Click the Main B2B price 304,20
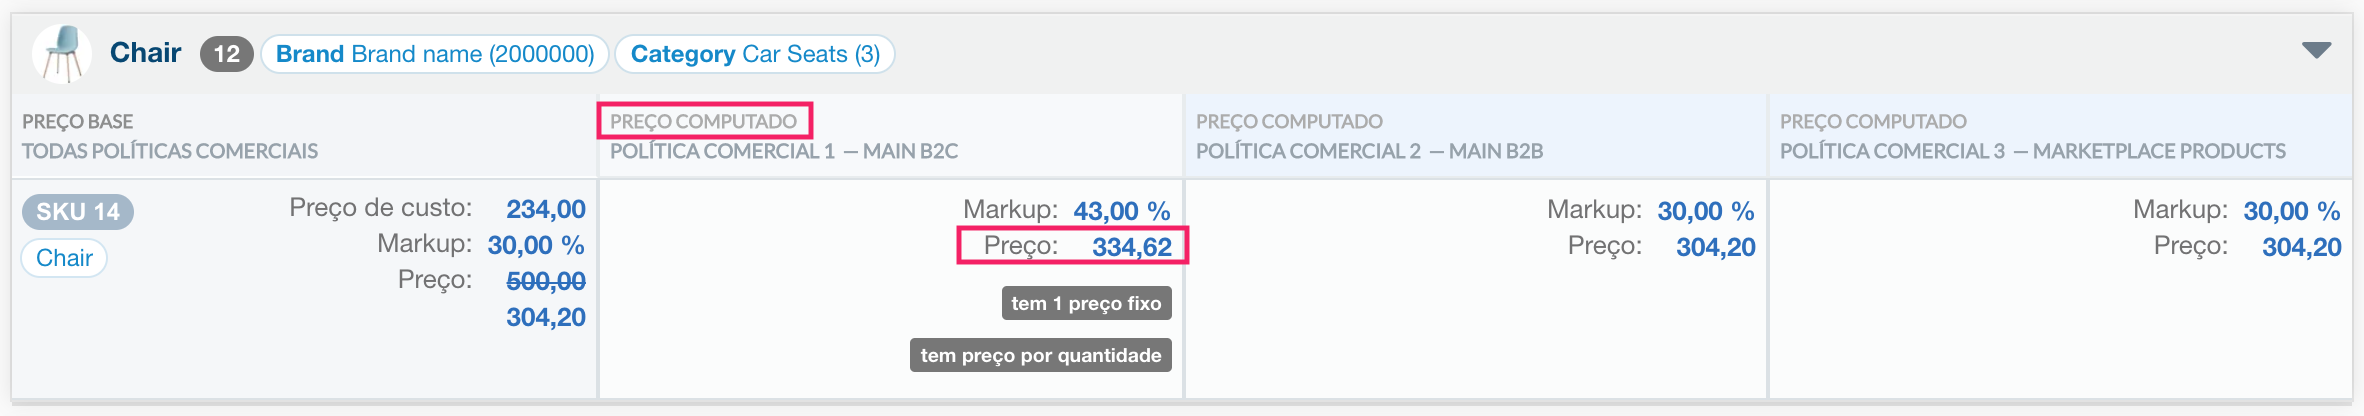The width and height of the screenshot is (2364, 416). pos(1715,247)
